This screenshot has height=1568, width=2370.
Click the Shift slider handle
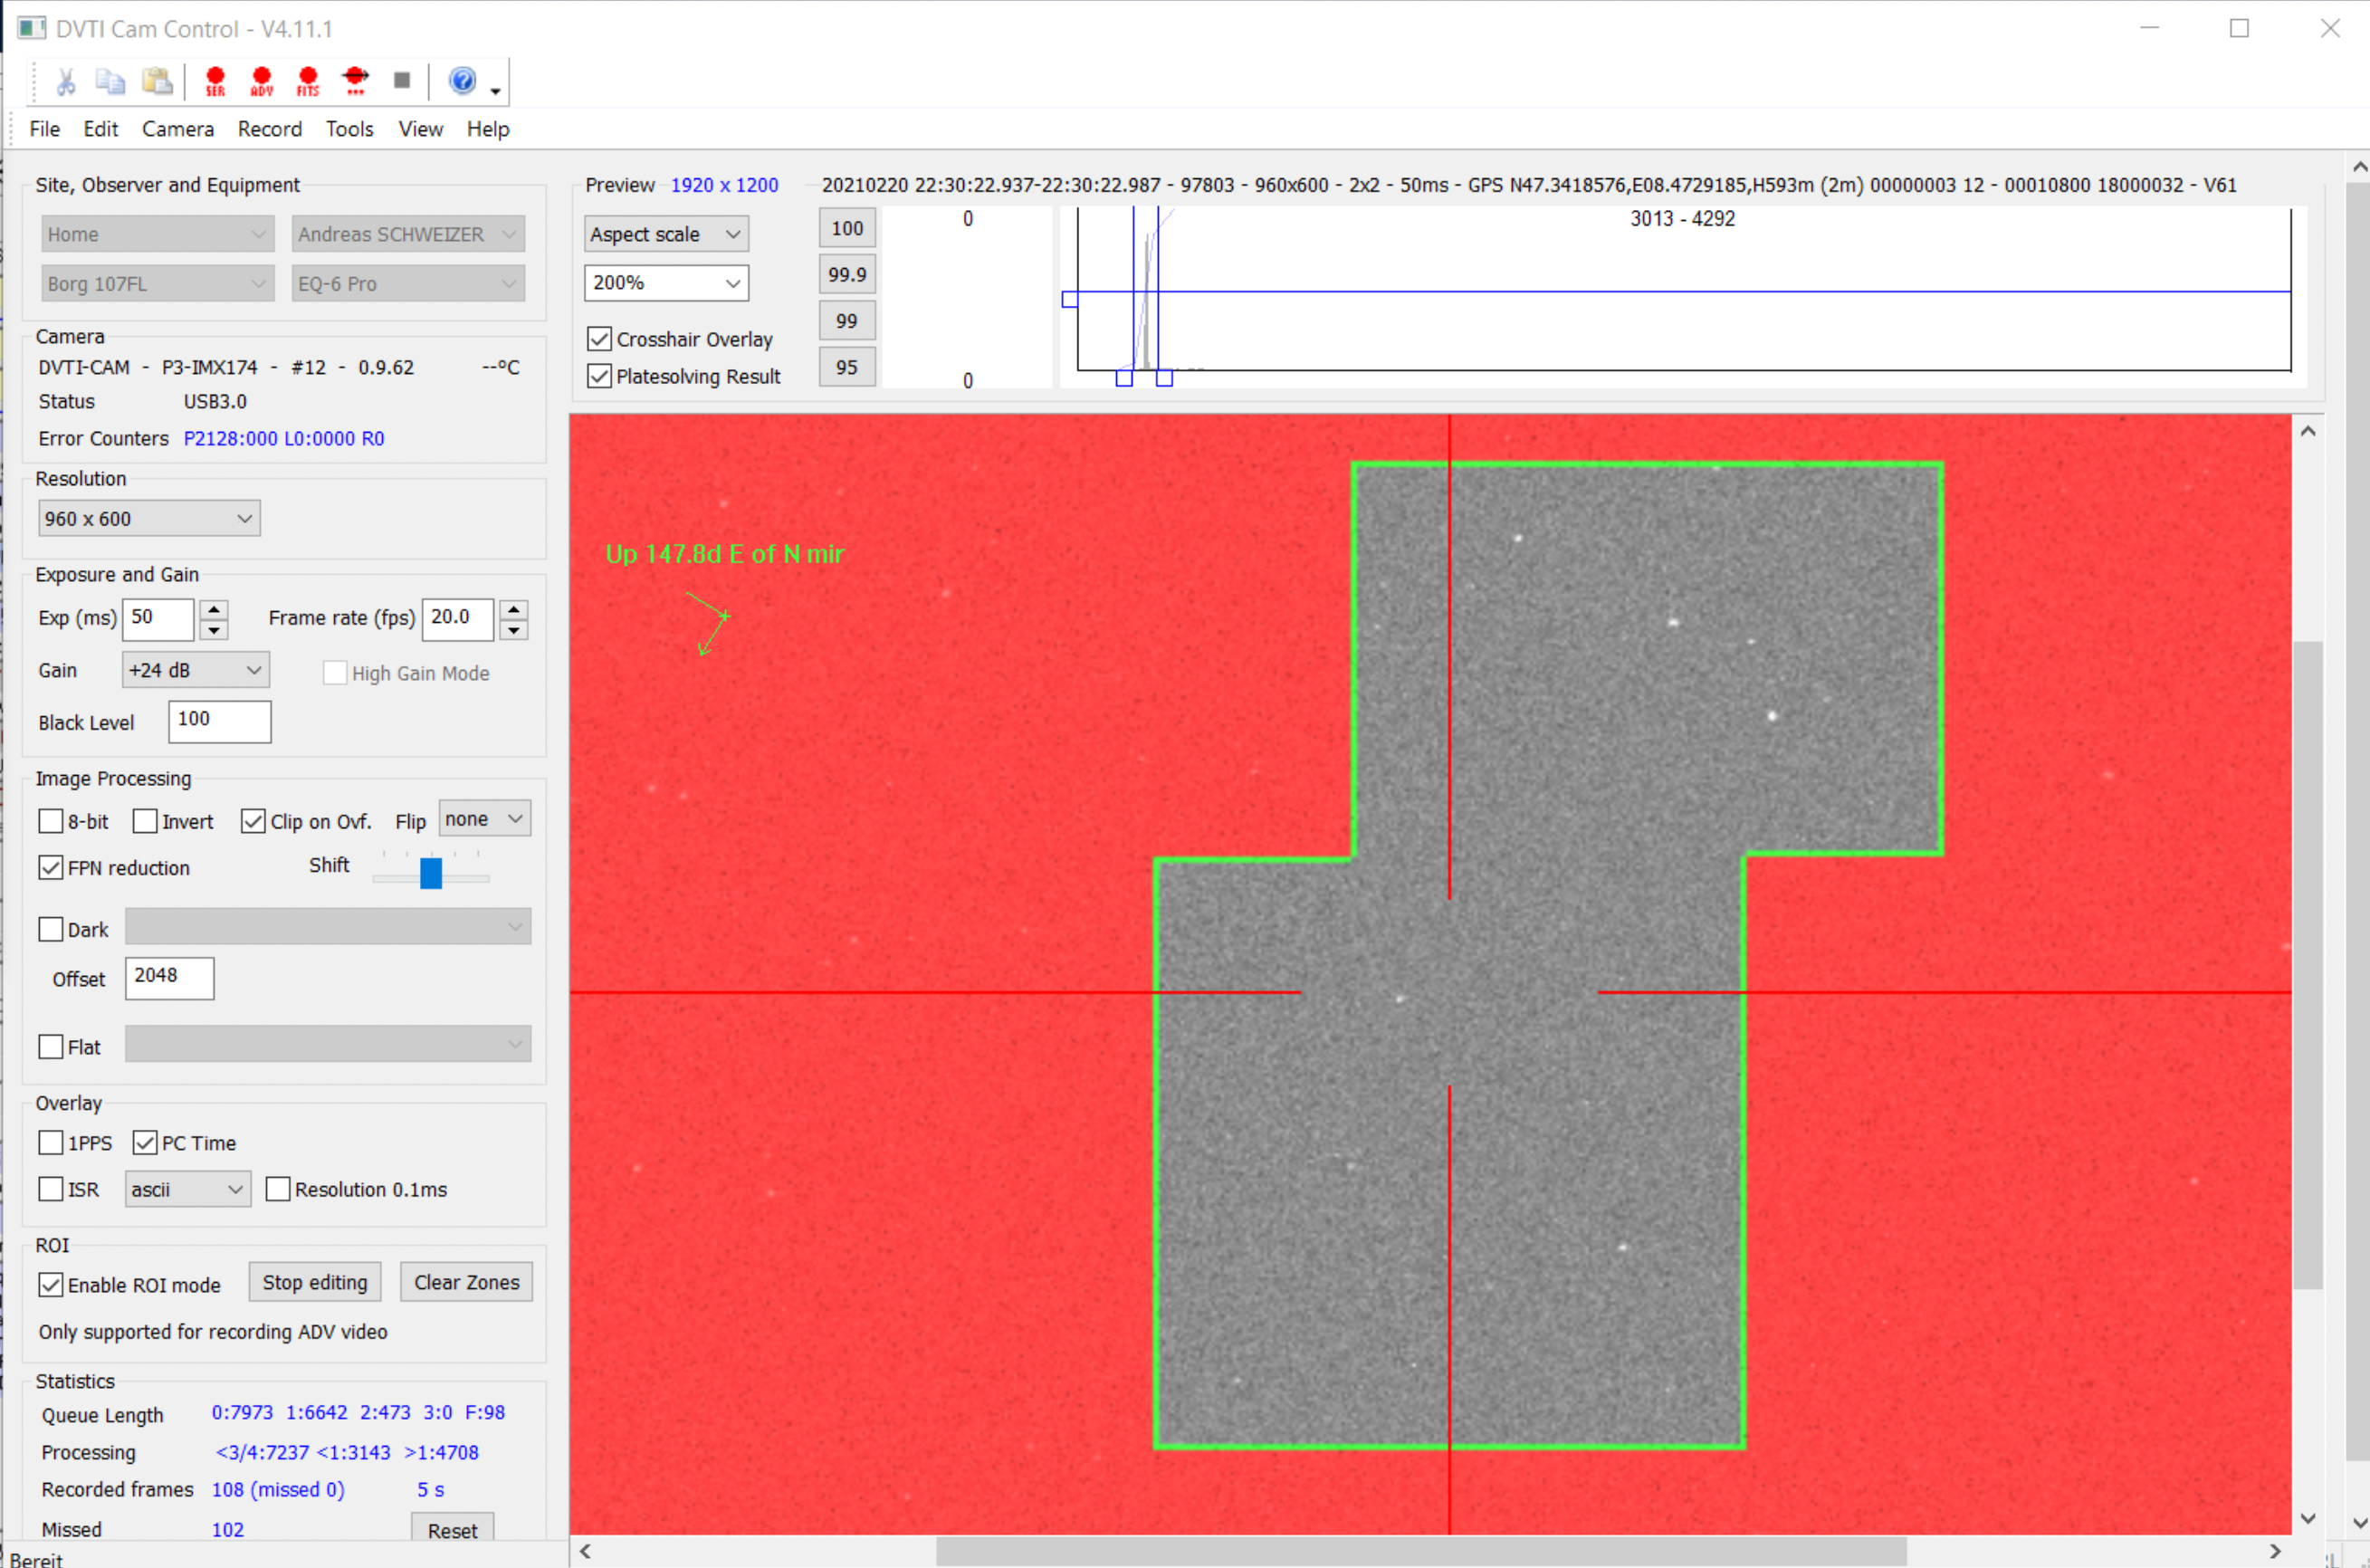click(x=431, y=872)
